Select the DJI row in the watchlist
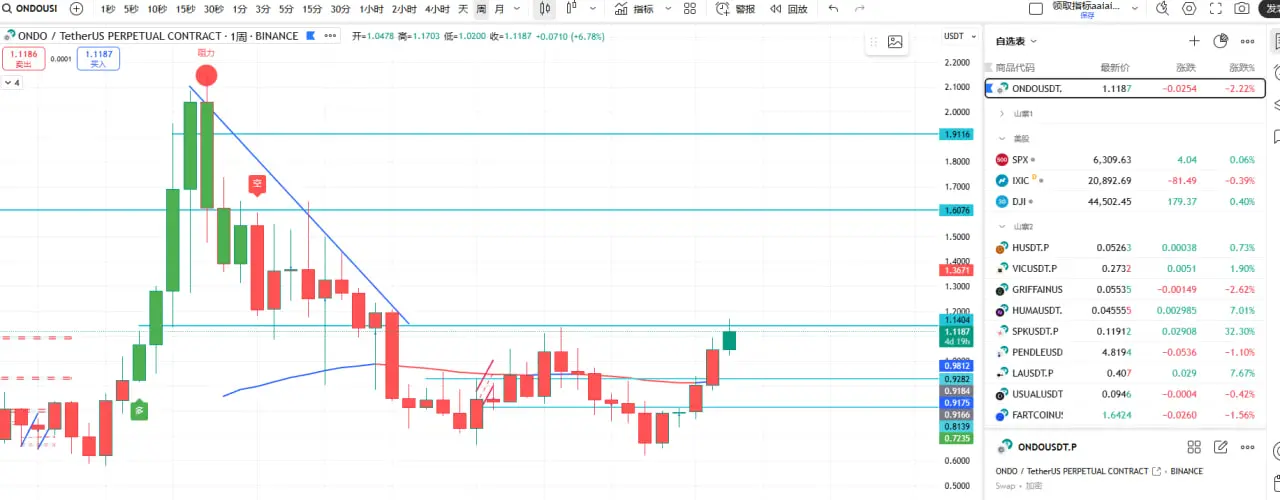 point(1125,201)
